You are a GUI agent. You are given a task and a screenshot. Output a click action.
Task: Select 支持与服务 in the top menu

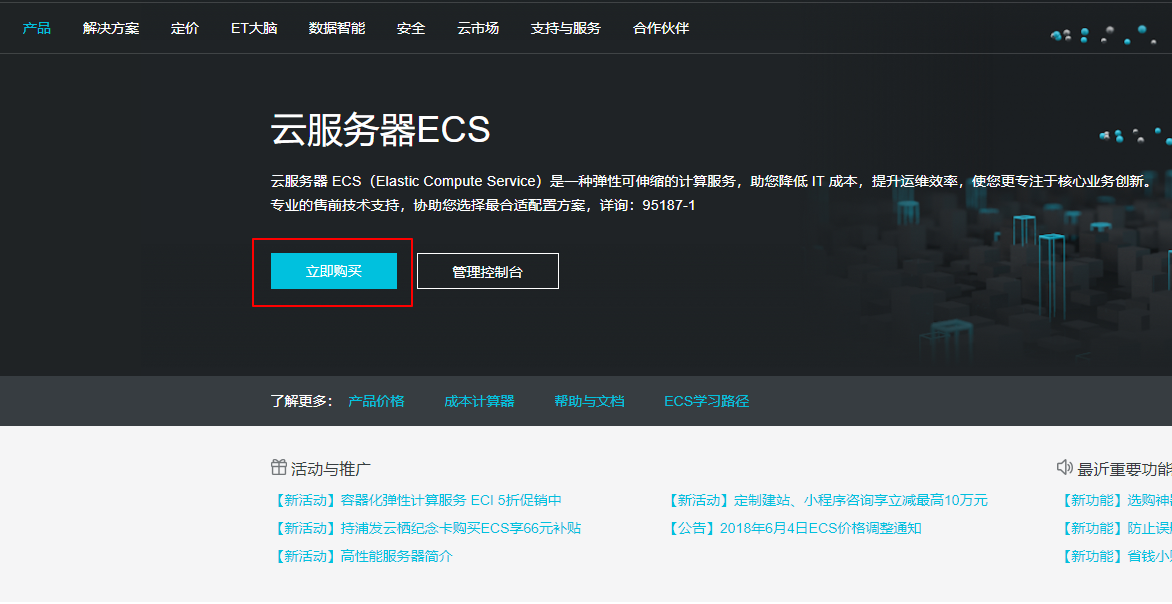tap(566, 28)
